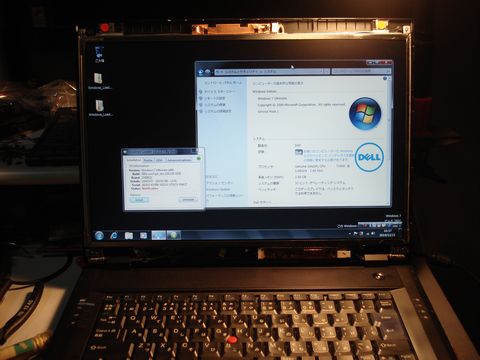This screenshot has width=480, height=360.
Task: Select the Advanced options tab in the activation tool
Action: click(x=179, y=160)
